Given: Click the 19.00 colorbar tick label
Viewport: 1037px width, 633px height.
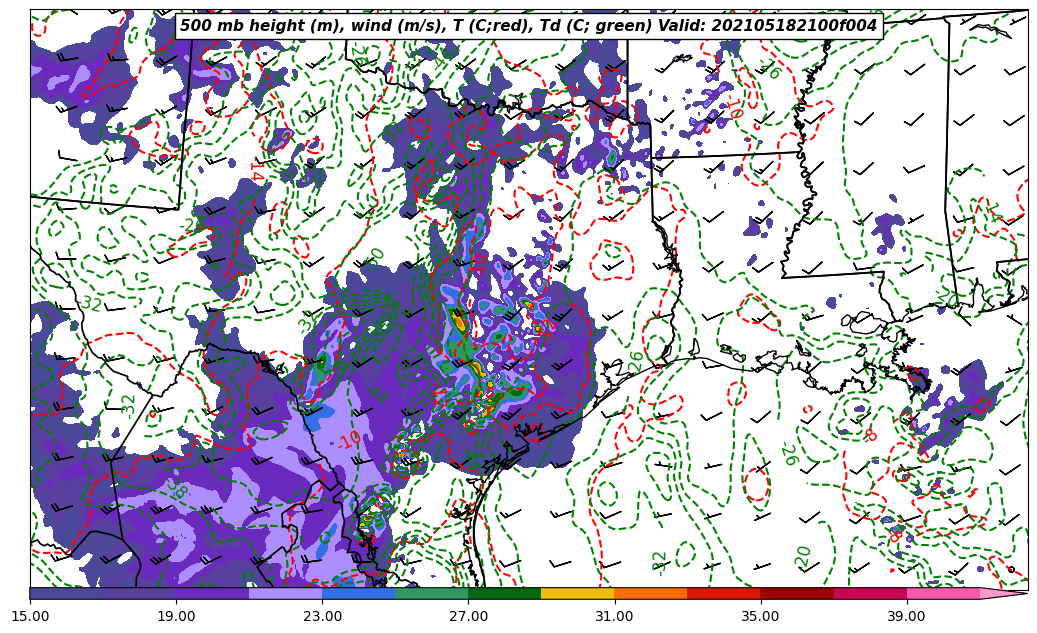Looking at the screenshot, I should click(x=176, y=616).
